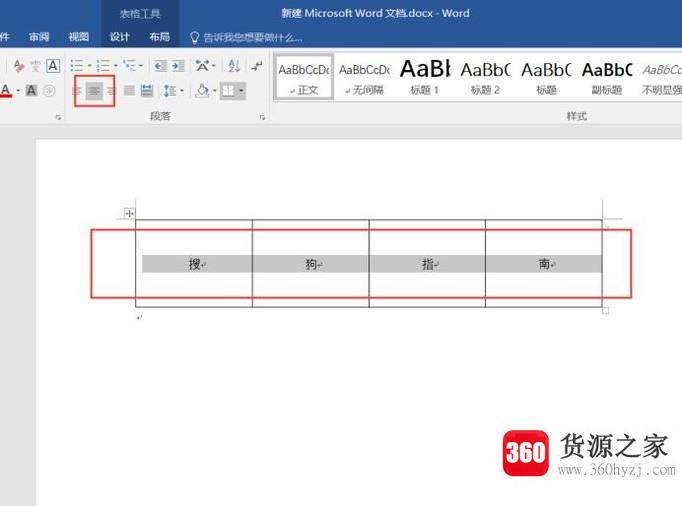Click the table cell containing 指

(x=427, y=264)
